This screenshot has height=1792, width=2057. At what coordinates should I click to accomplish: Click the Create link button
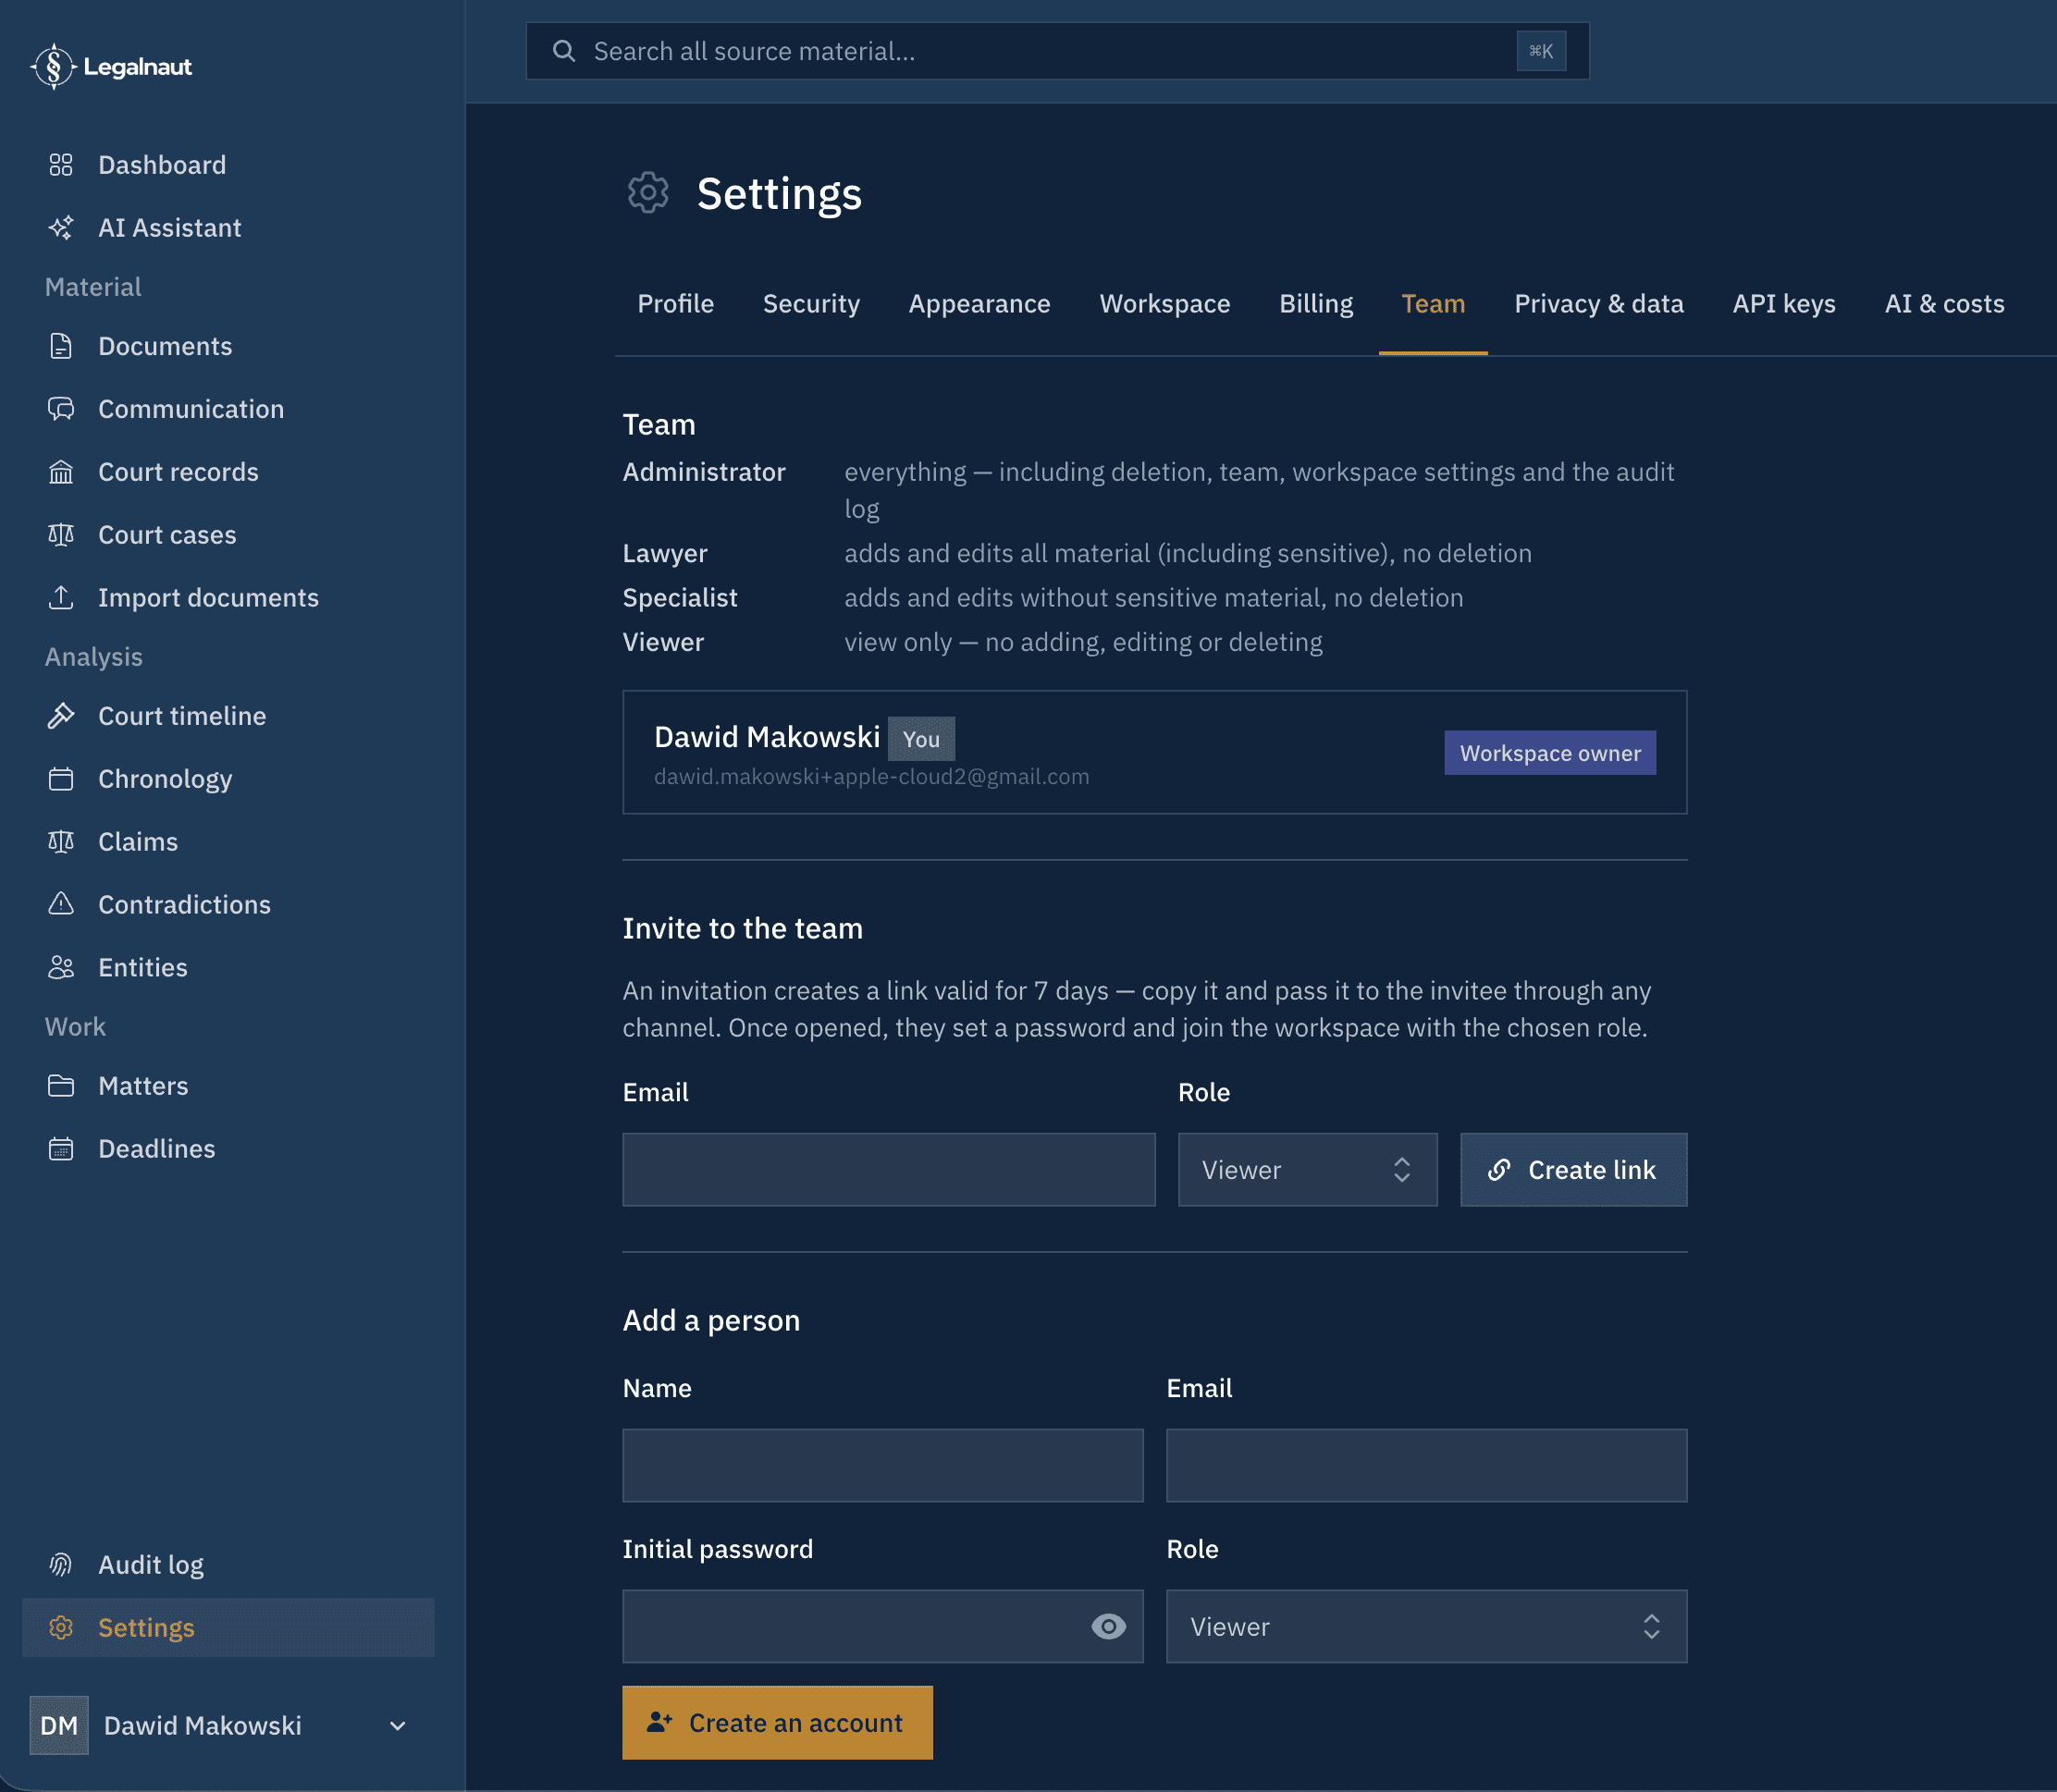point(1573,1170)
